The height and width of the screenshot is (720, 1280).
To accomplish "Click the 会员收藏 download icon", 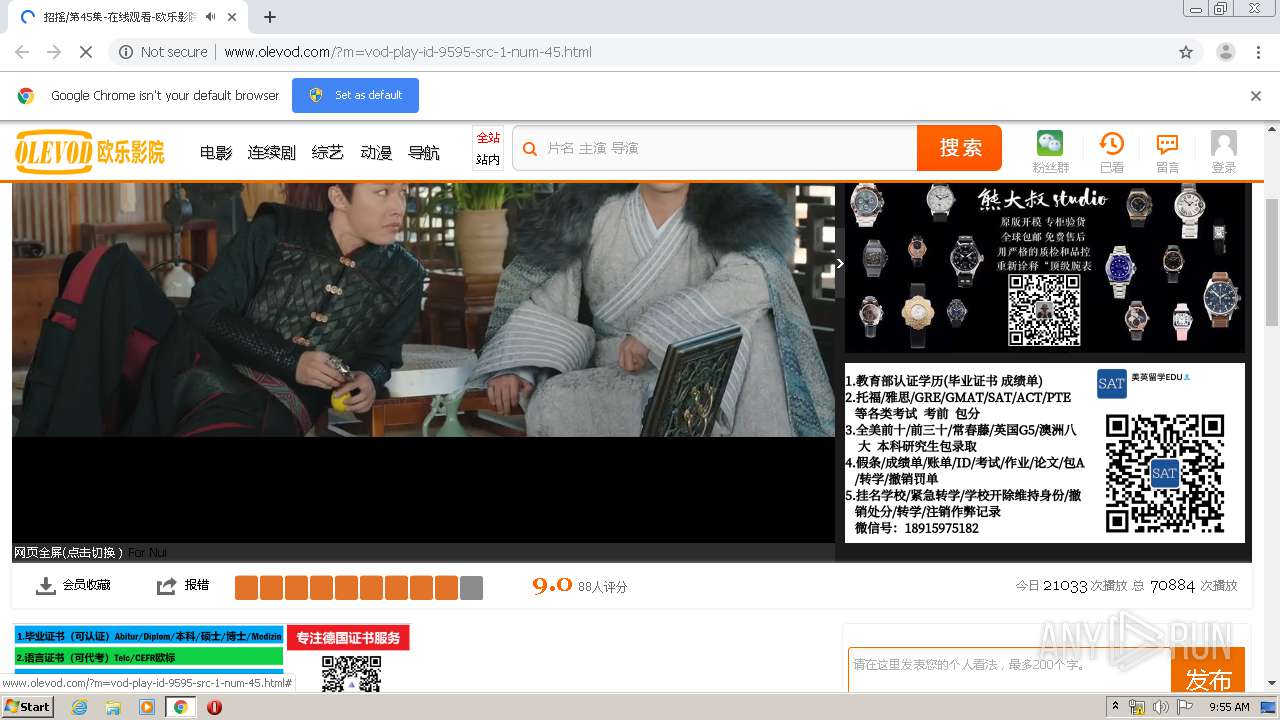I will tap(45, 586).
